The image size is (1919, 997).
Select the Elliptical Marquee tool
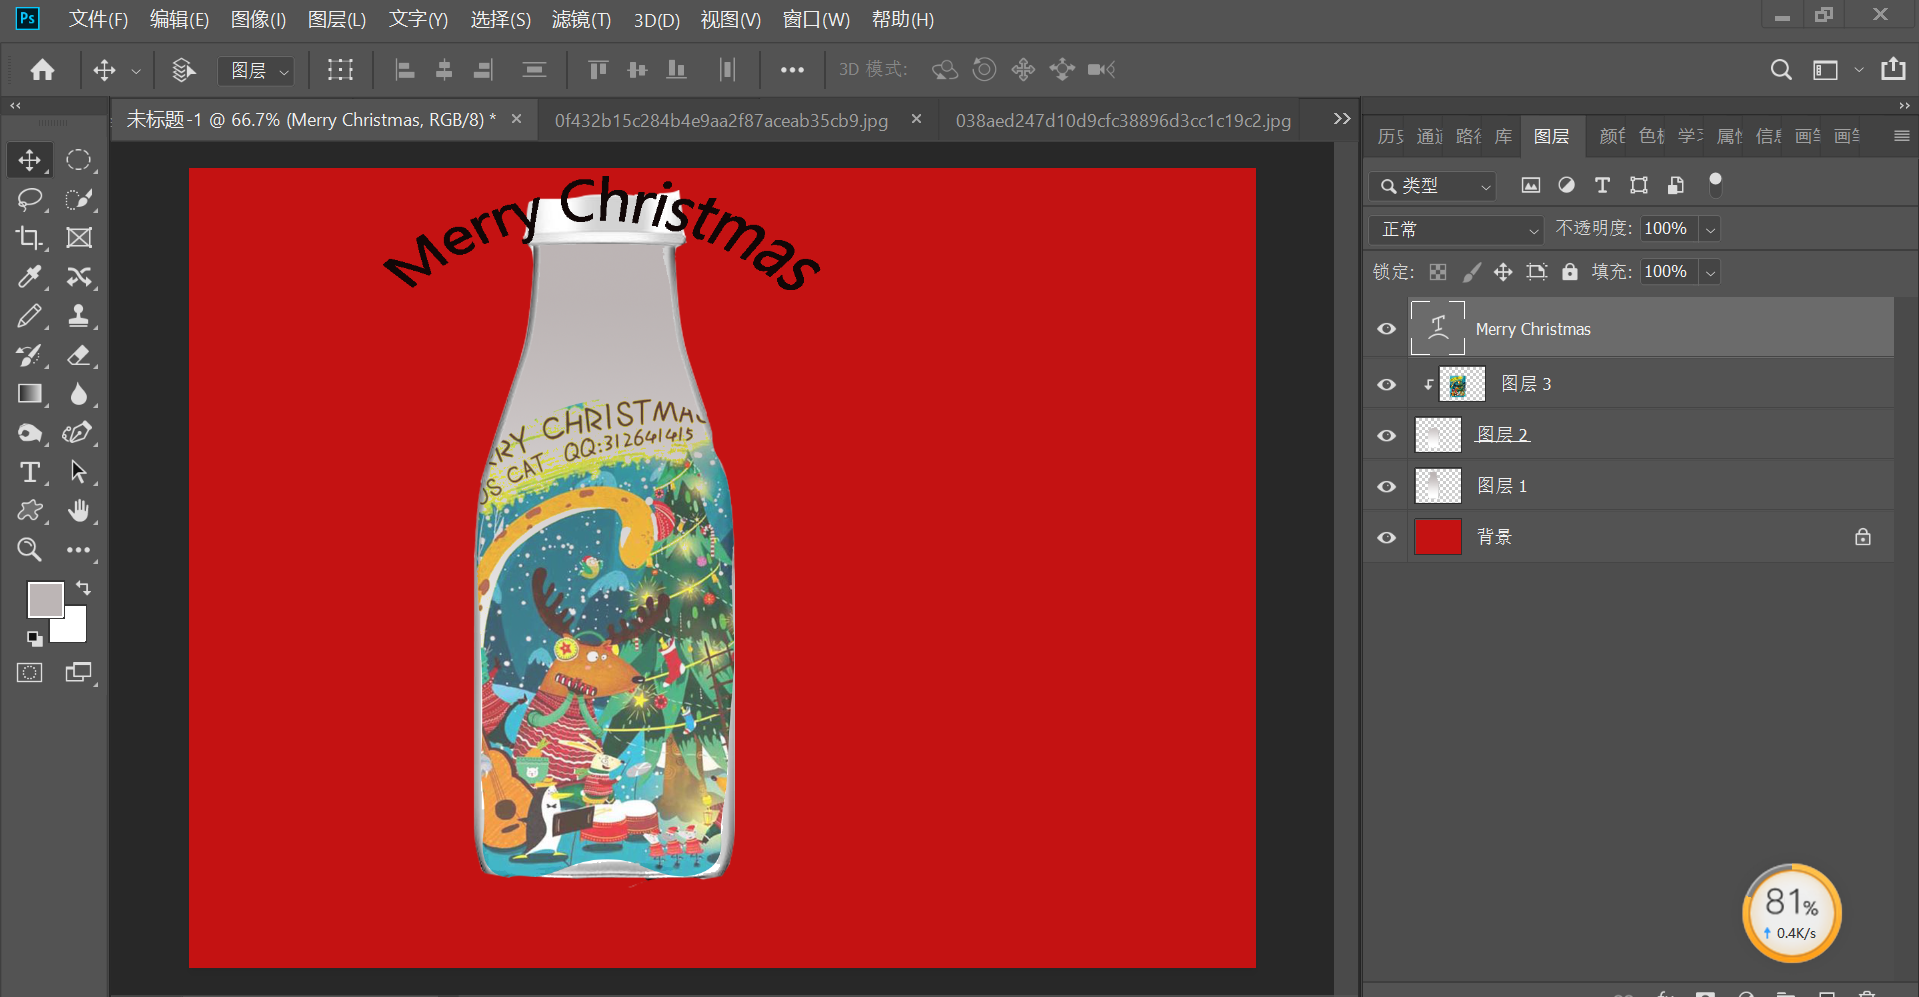click(x=78, y=160)
